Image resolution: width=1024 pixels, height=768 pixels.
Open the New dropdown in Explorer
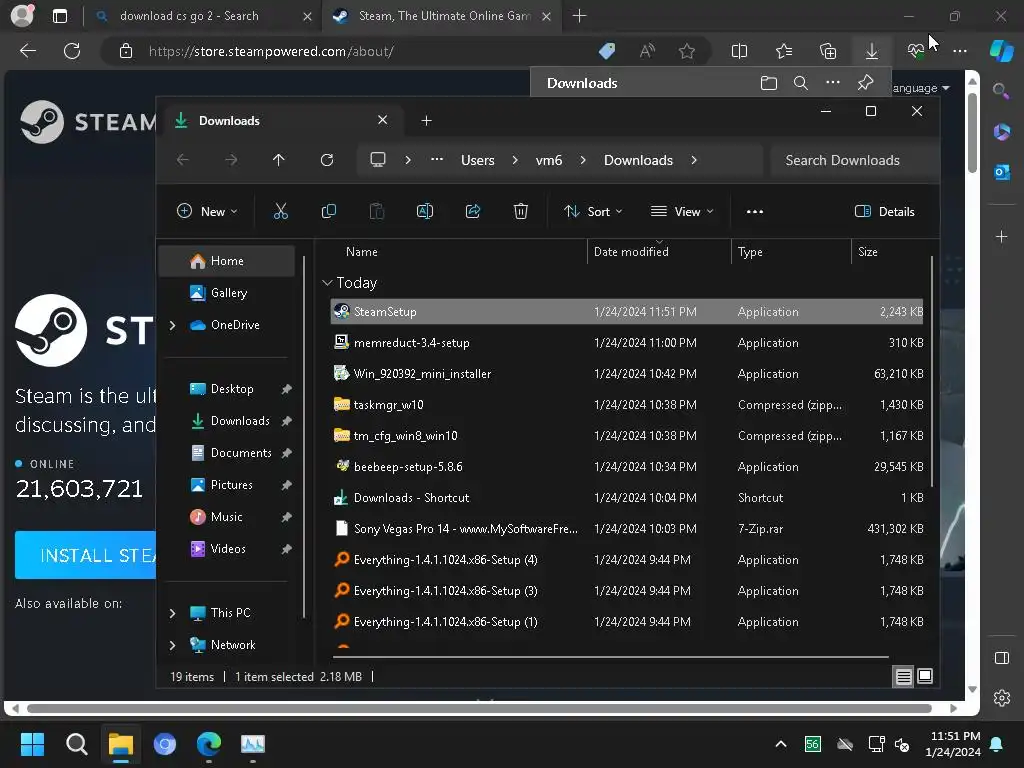point(208,211)
